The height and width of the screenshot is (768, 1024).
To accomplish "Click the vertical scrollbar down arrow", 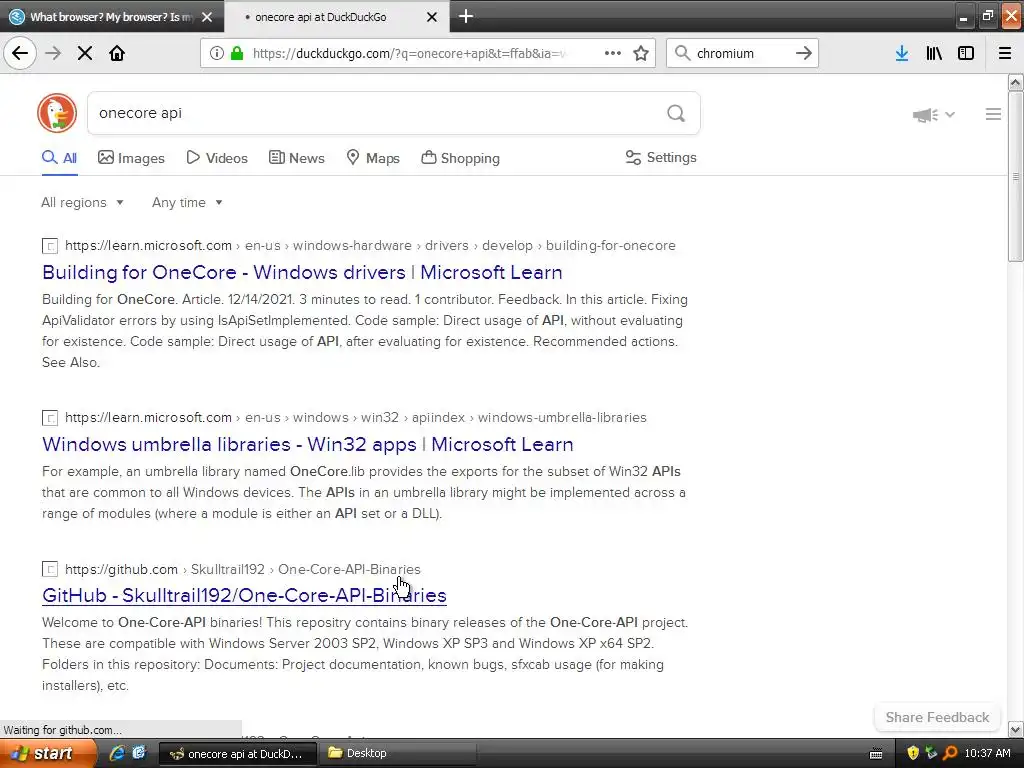I will point(1016,729).
